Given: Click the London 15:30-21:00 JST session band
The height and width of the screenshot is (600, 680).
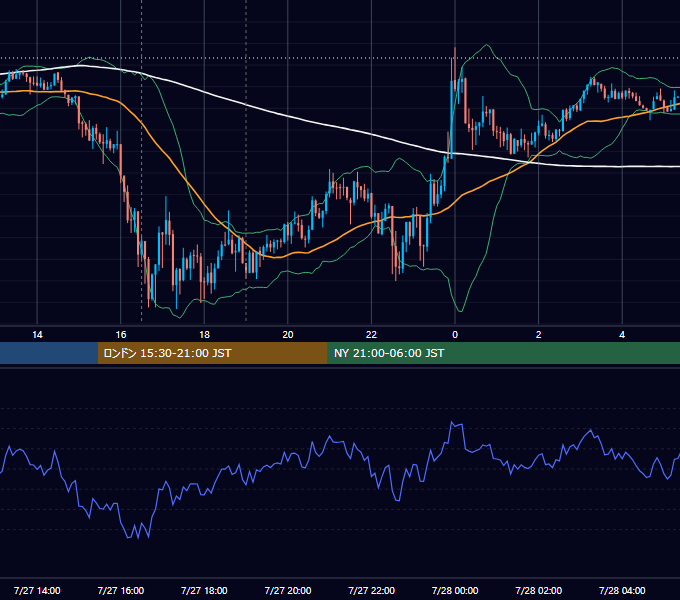Looking at the screenshot, I should click(212, 353).
